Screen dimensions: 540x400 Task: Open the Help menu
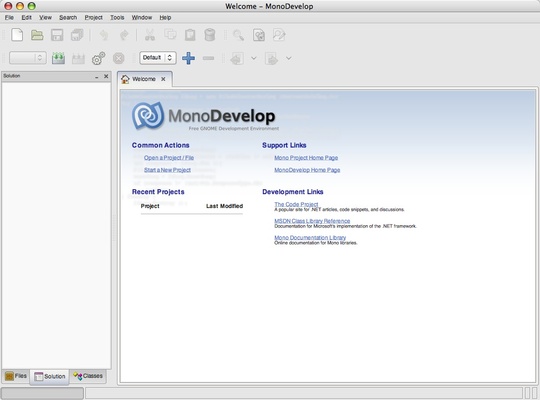coord(165,17)
